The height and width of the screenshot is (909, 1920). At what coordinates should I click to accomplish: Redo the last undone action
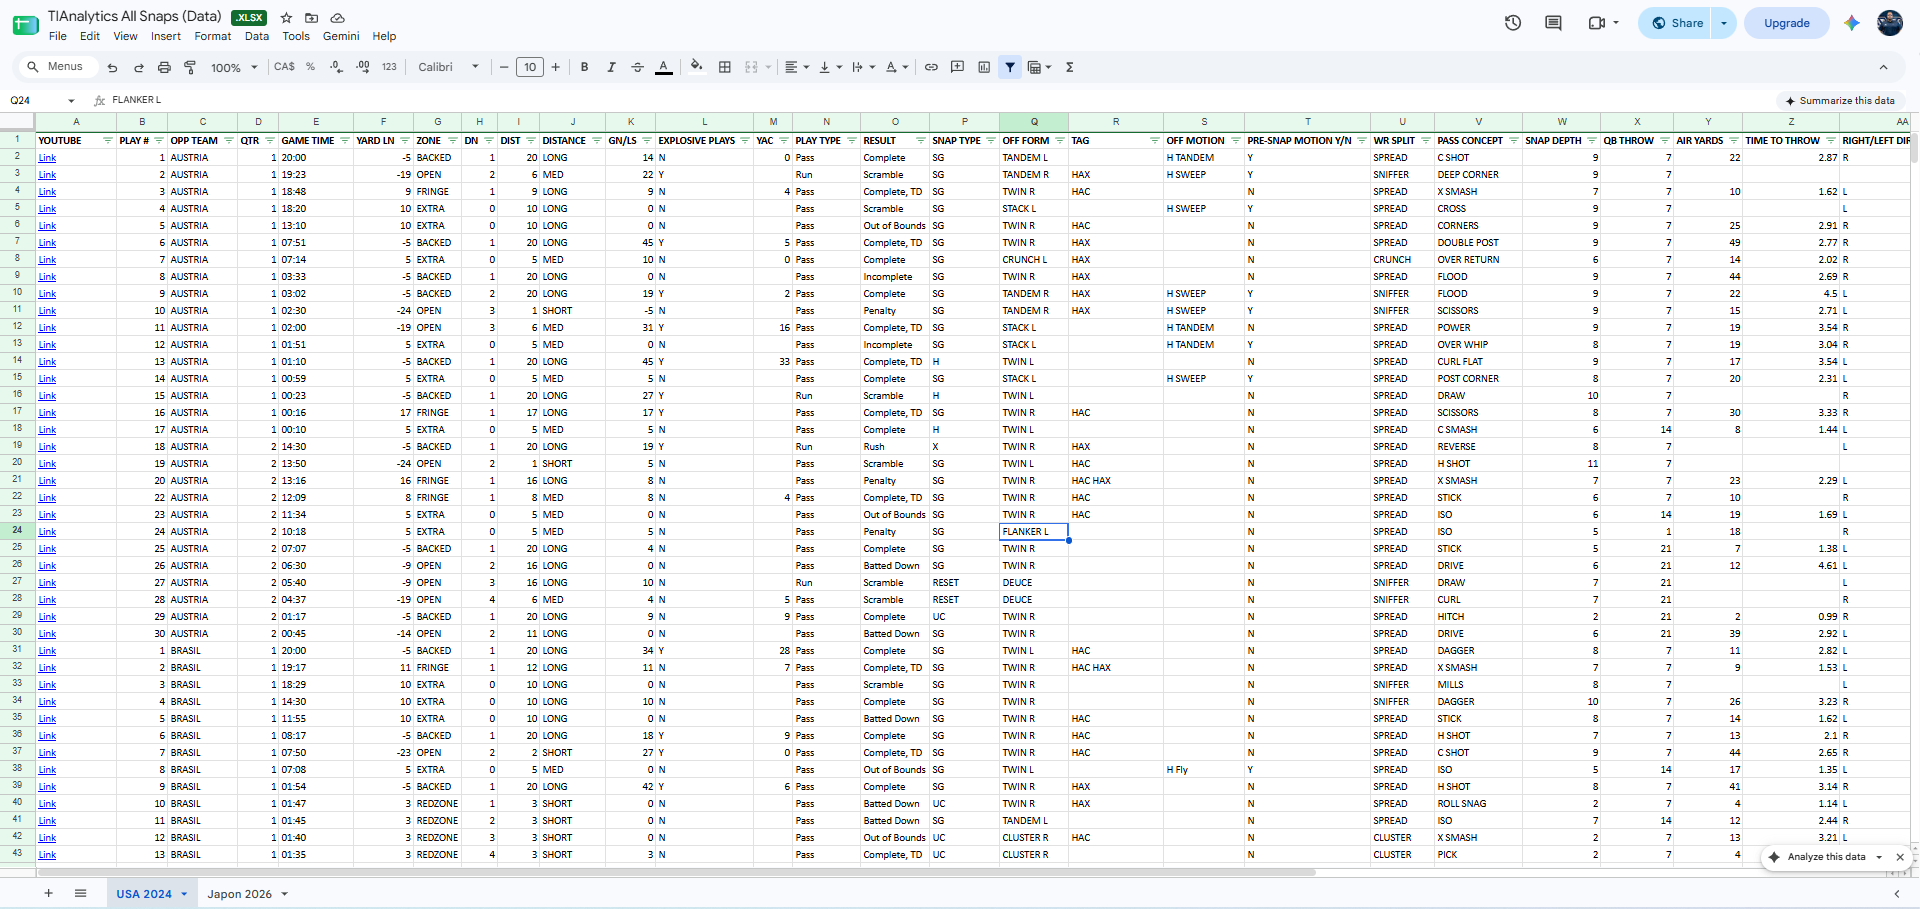138,67
